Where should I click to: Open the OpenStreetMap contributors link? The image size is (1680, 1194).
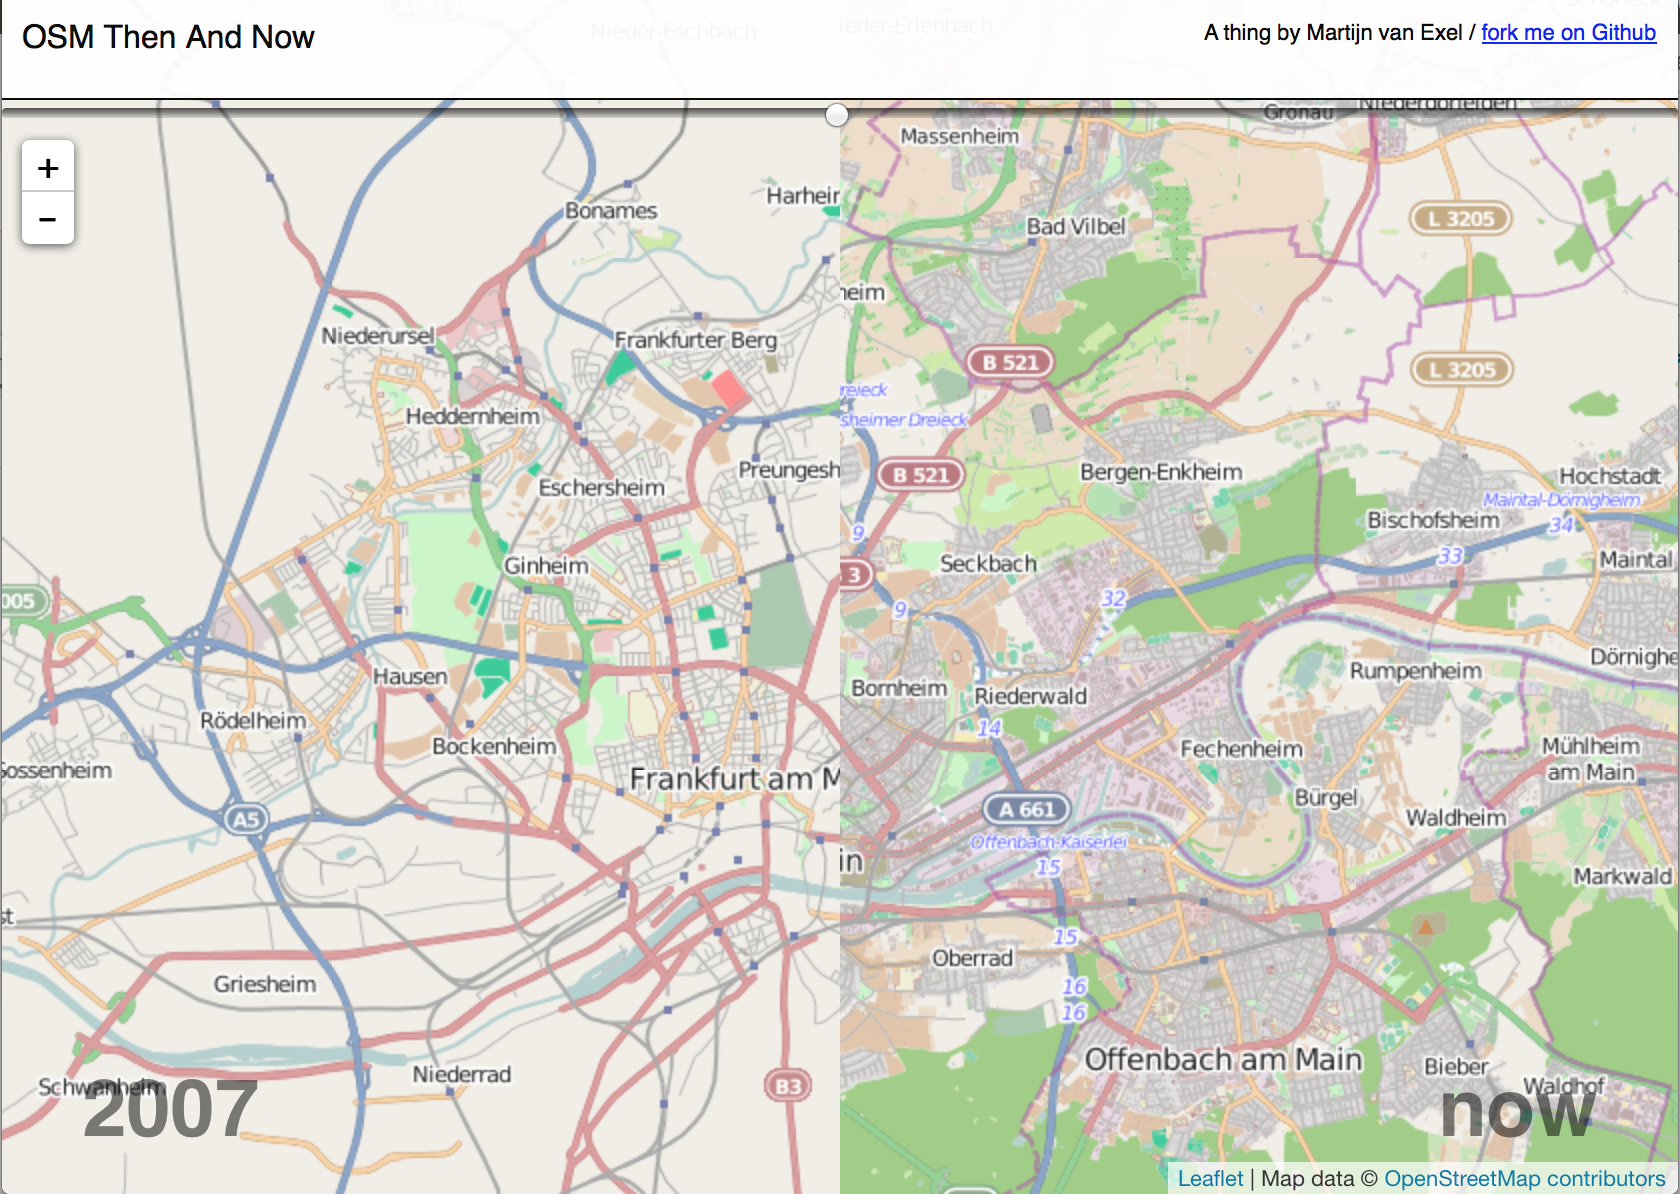click(1524, 1178)
